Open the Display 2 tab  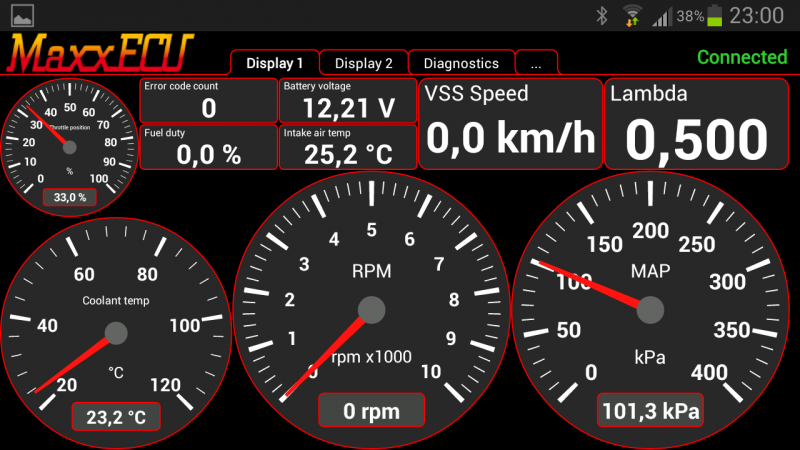coord(363,63)
